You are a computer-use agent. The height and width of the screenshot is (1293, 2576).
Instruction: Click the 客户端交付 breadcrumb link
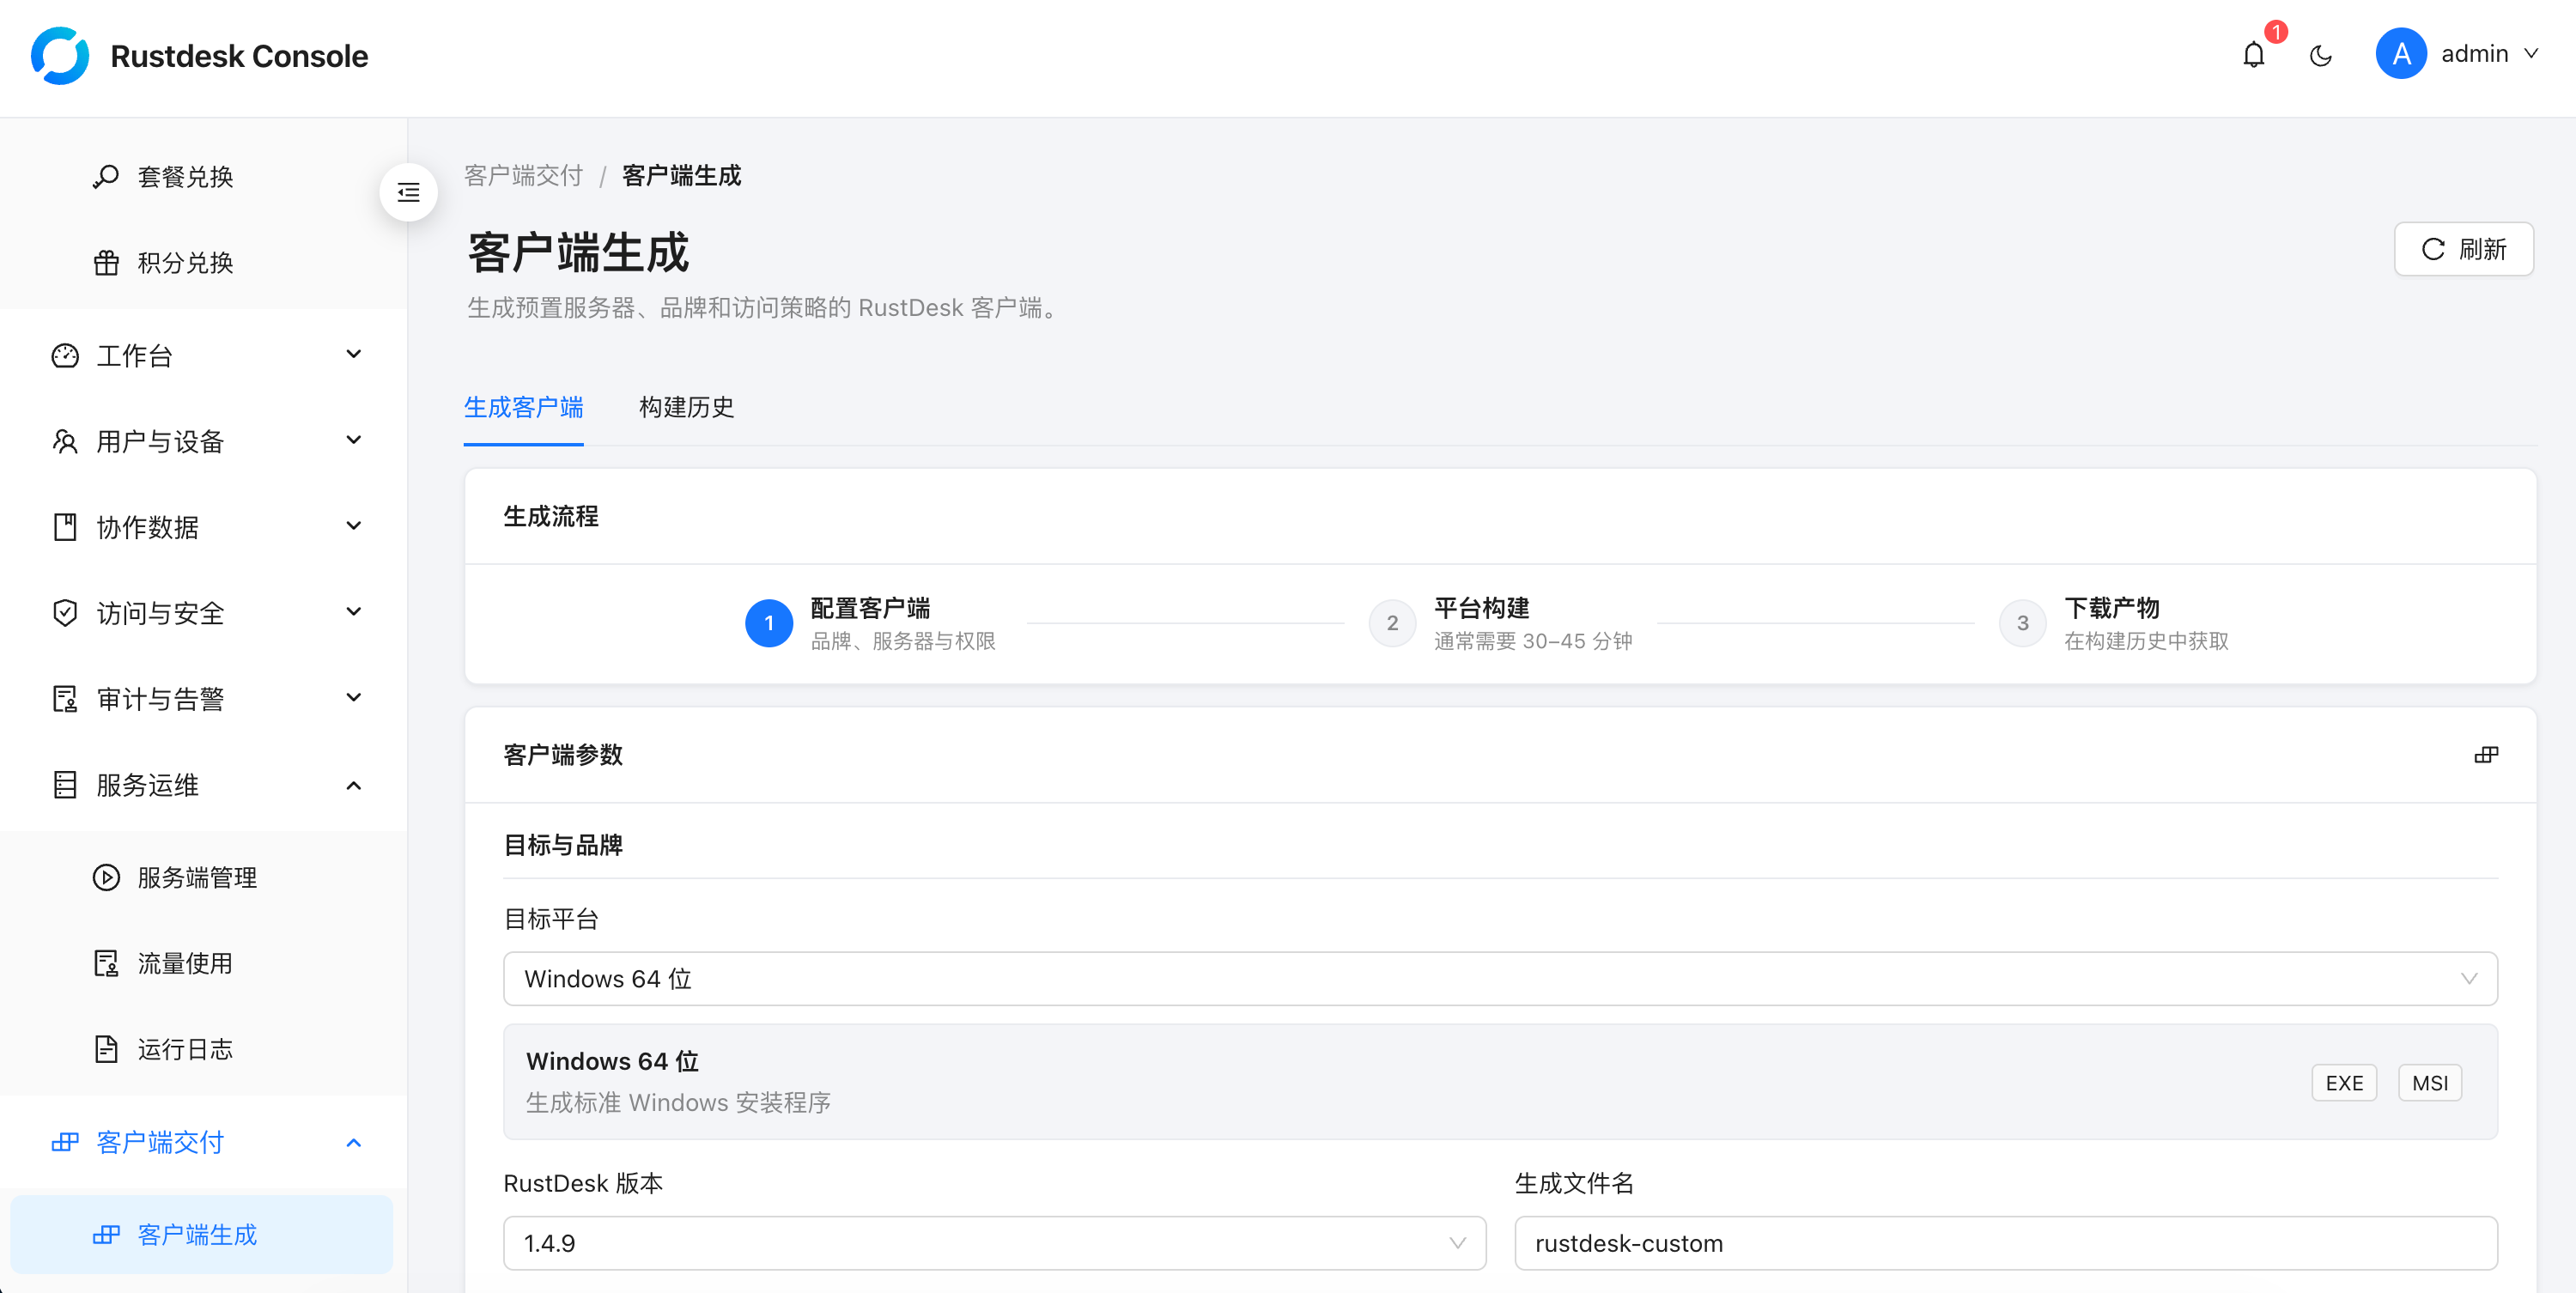pyautogui.click(x=523, y=176)
